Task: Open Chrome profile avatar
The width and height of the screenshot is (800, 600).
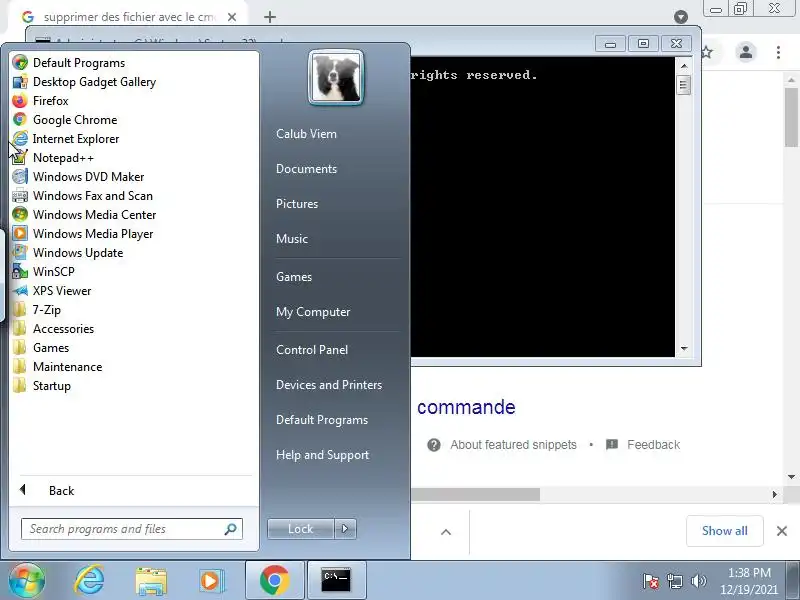Action: (746, 52)
